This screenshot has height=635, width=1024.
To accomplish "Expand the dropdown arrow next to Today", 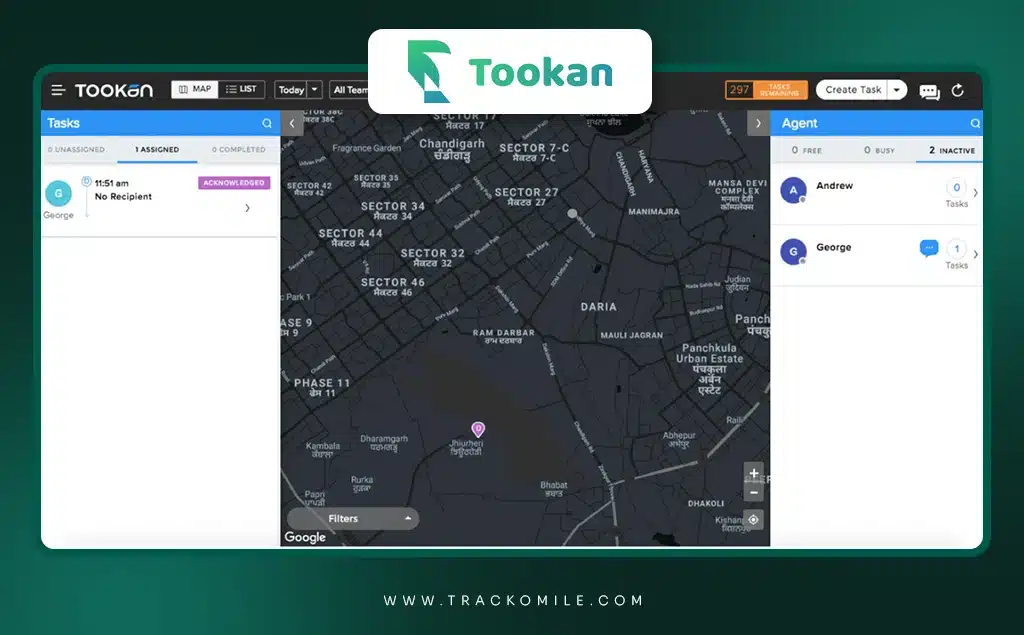I will click(315, 90).
